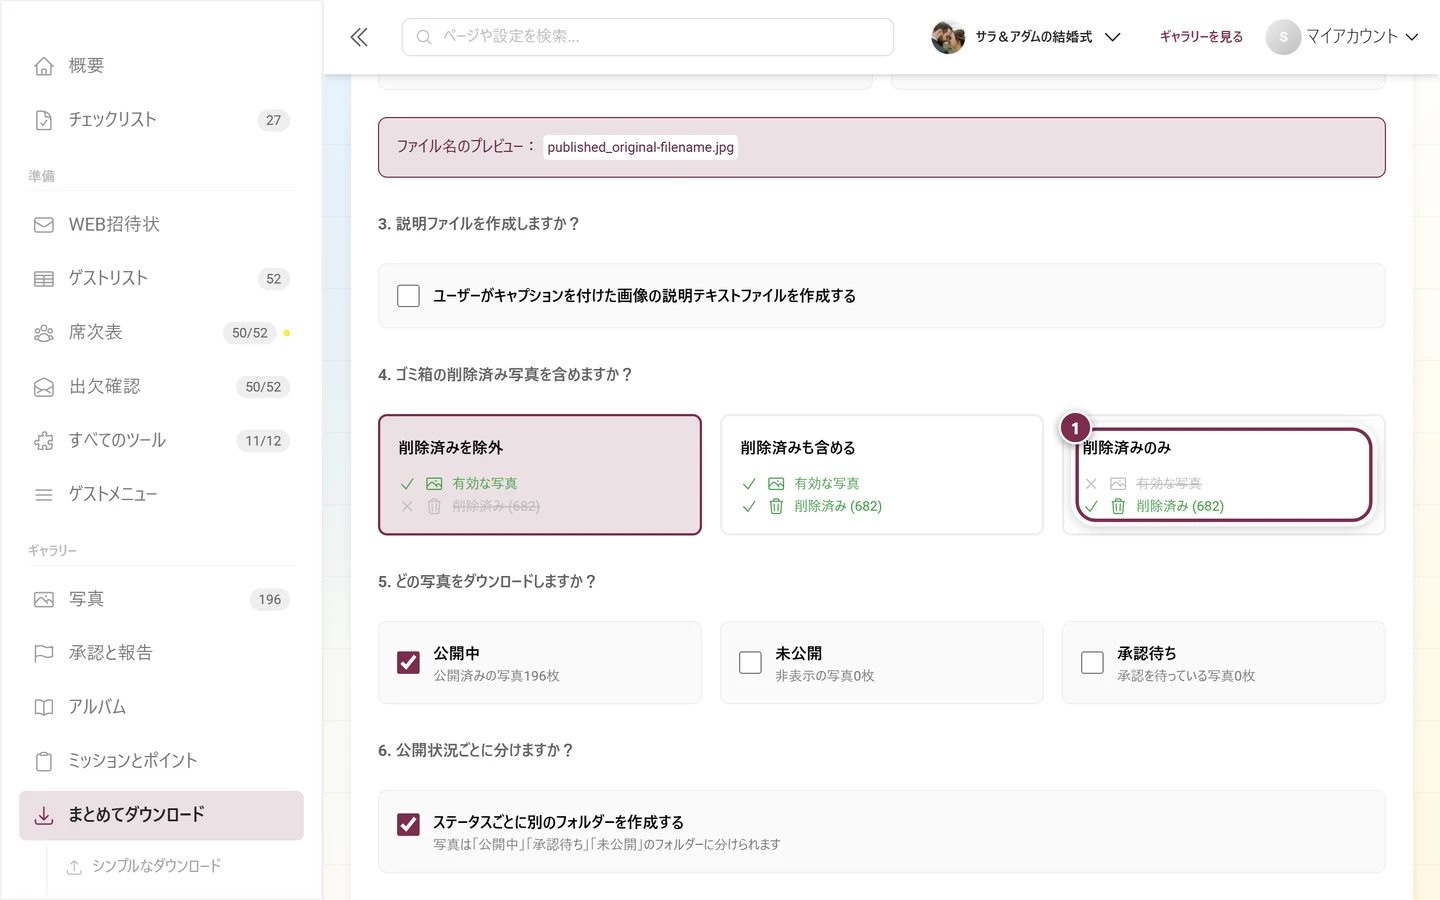Toggle ステータスごとに別のフォルダーを作成する checkbox
Image resolution: width=1440 pixels, height=900 pixels.
point(408,824)
